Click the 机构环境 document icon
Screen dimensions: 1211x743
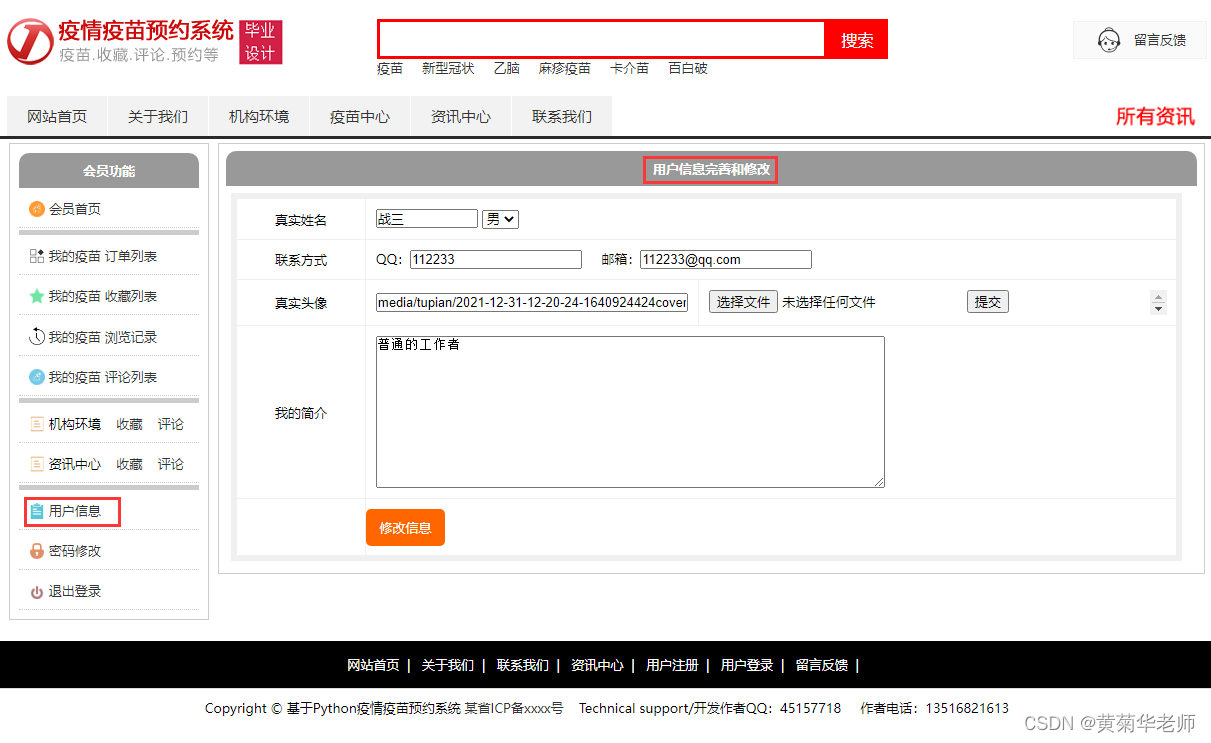click(37, 424)
